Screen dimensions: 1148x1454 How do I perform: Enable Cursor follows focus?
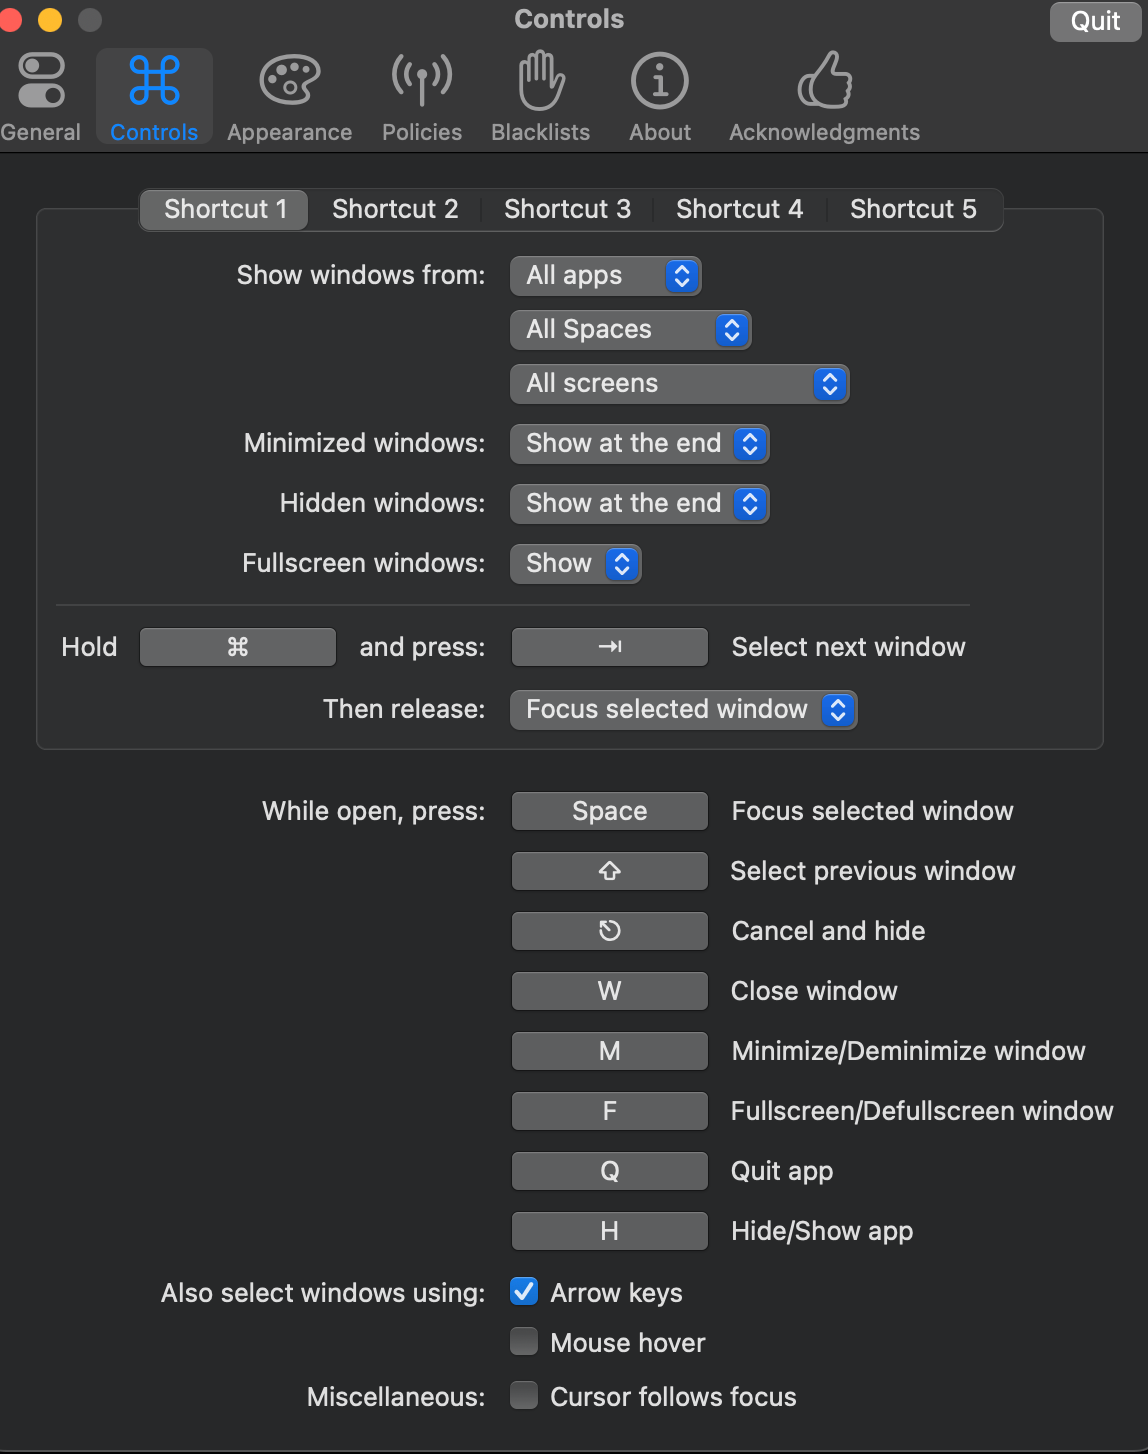pos(523,1395)
